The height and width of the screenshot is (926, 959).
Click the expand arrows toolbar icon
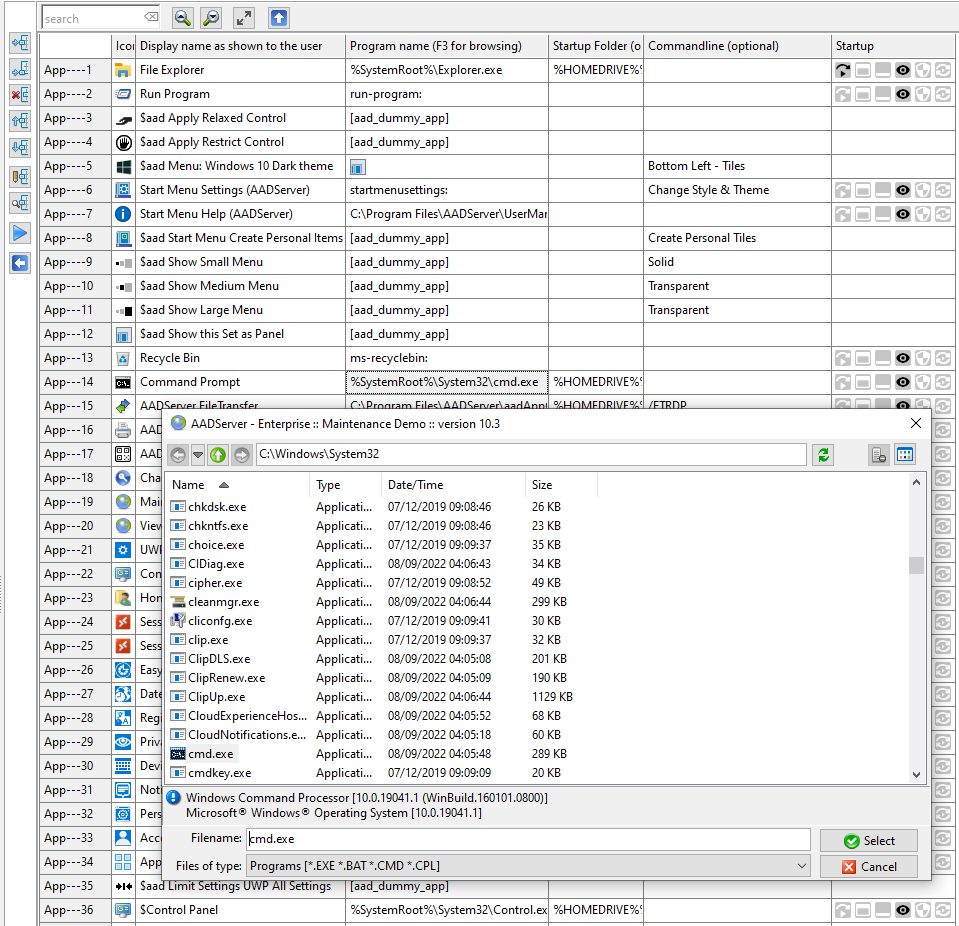point(244,18)
